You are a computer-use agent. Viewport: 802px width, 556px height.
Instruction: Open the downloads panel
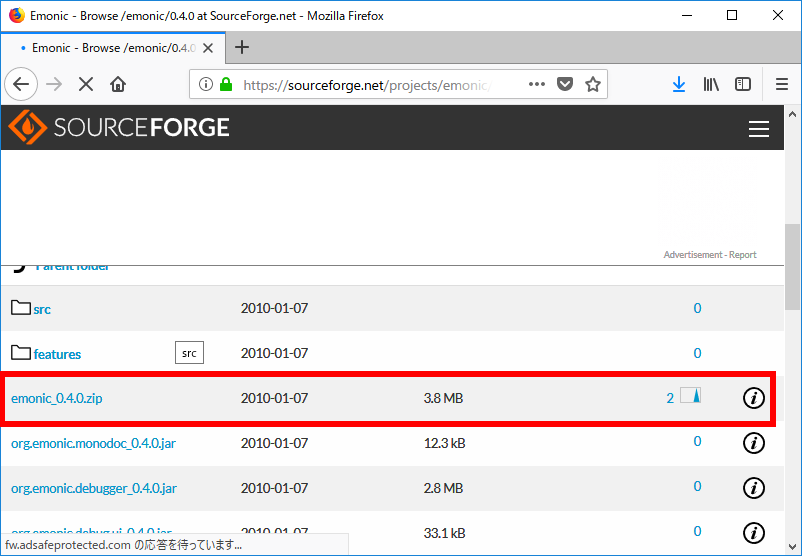(x=679, y=84)
